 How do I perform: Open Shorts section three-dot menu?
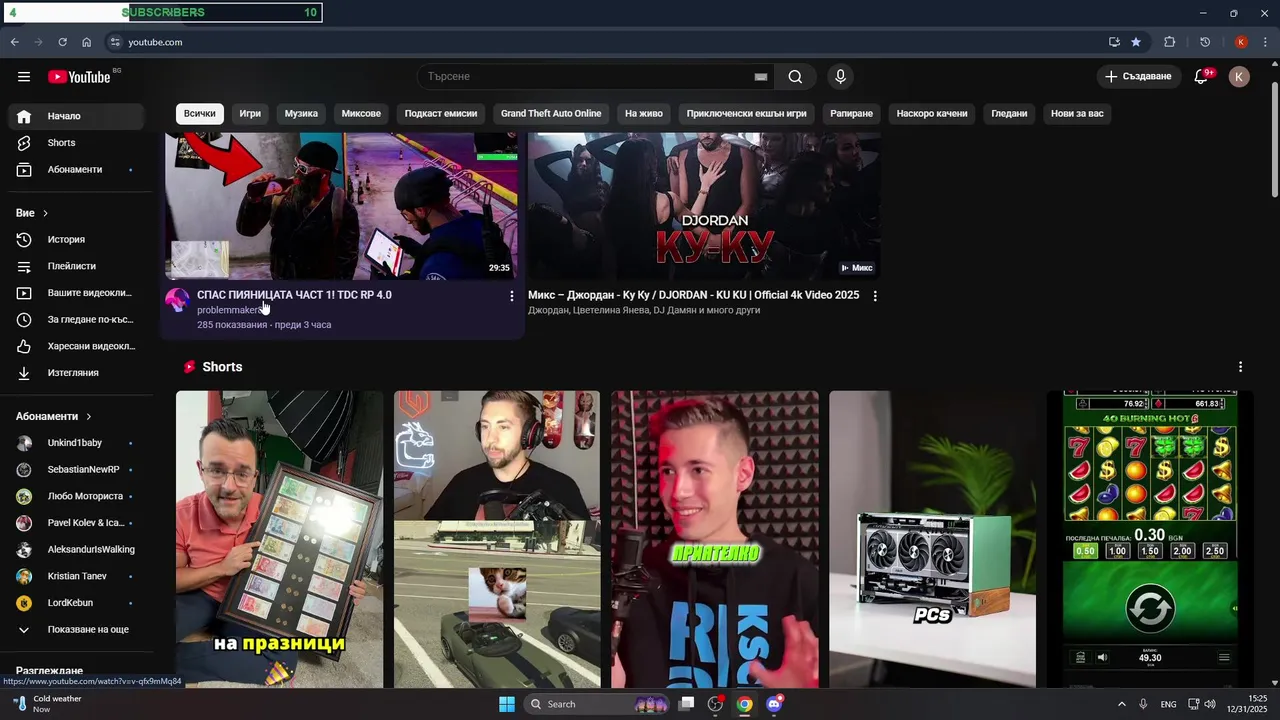(x=1240, y=367)
